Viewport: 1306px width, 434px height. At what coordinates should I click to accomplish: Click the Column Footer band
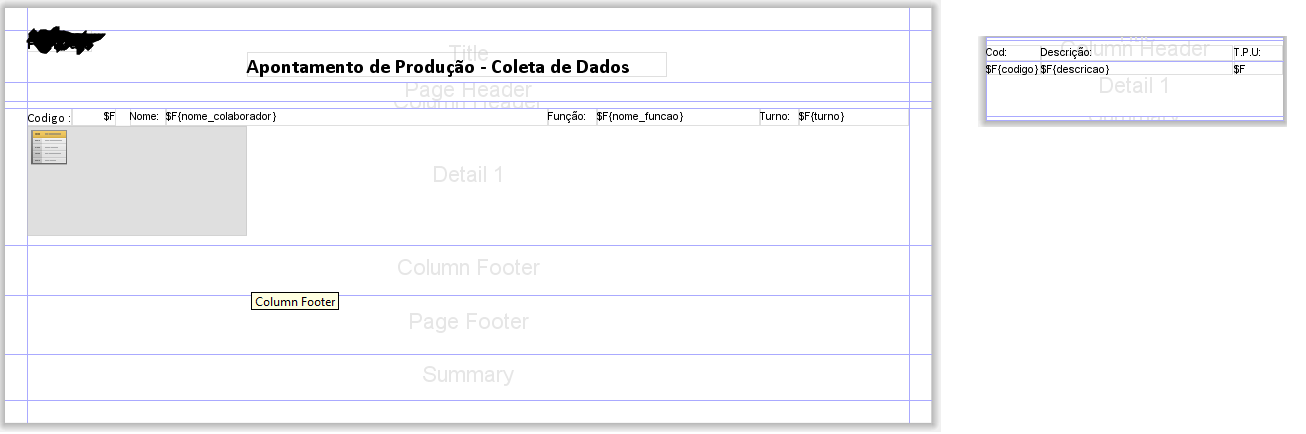click(468, 270)
